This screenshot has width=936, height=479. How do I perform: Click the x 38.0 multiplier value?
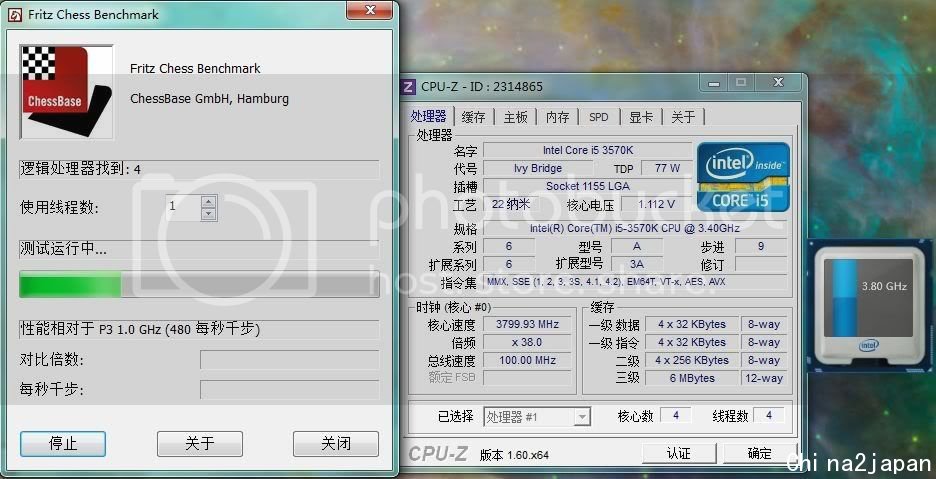(x=527, y=342)
